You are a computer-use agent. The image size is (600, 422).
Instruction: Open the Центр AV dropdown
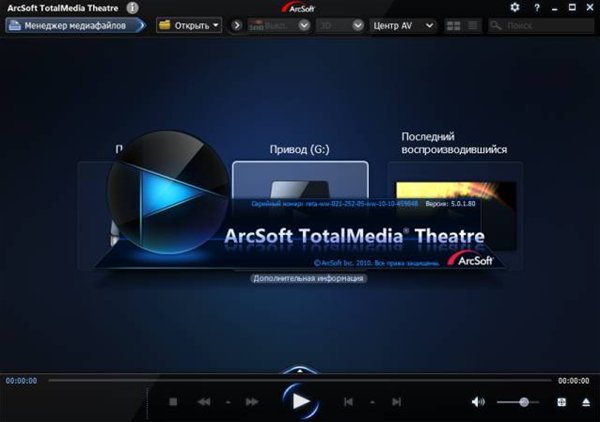click(403, 26)
